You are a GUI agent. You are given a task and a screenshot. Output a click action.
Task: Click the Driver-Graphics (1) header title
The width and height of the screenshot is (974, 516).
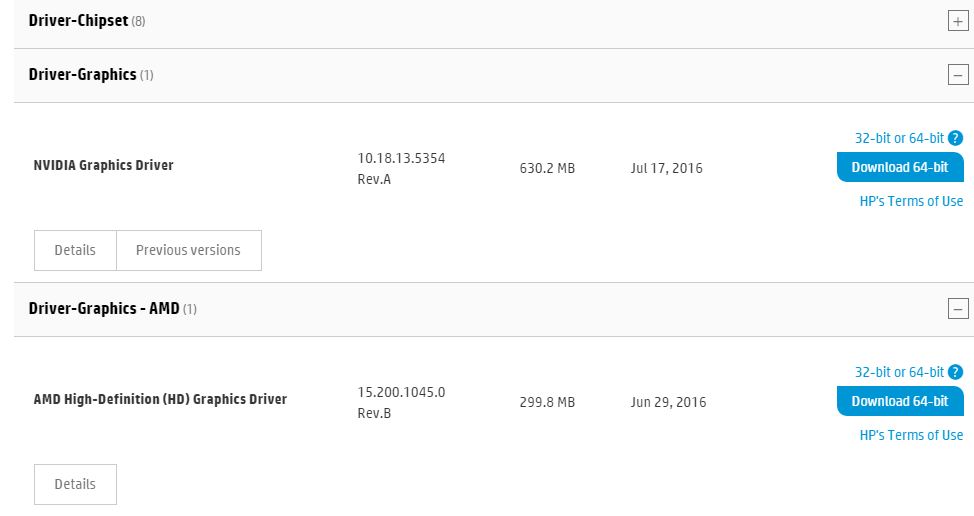pyautogui.click(x=82, y=74)
